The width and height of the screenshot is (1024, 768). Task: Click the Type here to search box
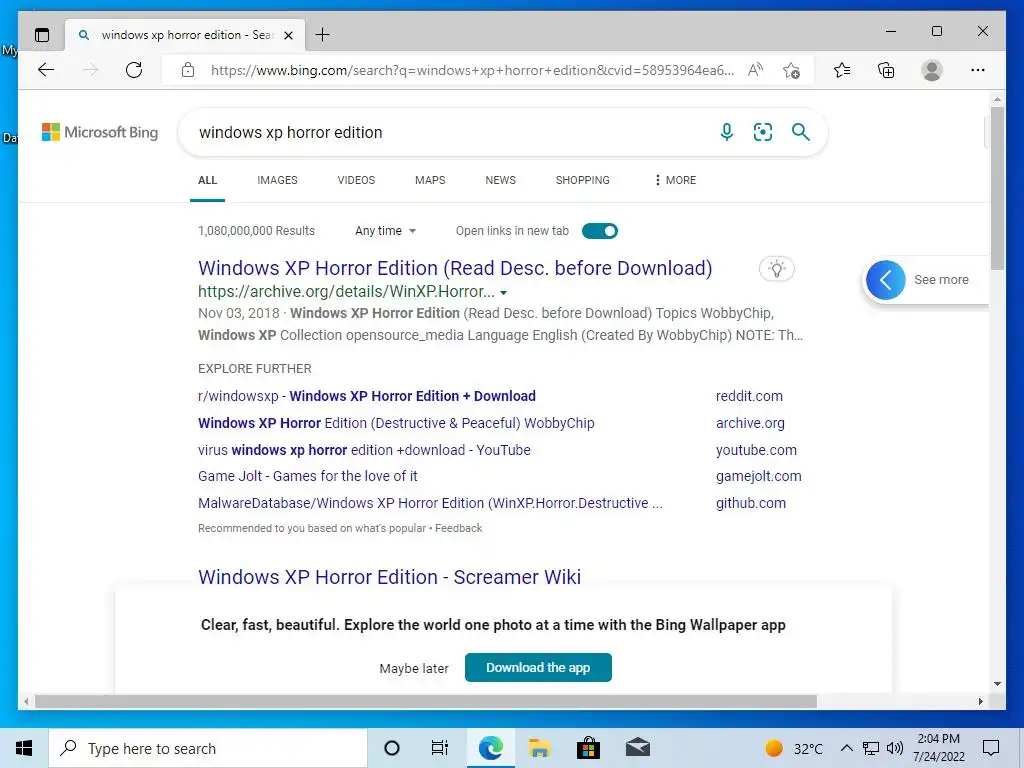208,748
